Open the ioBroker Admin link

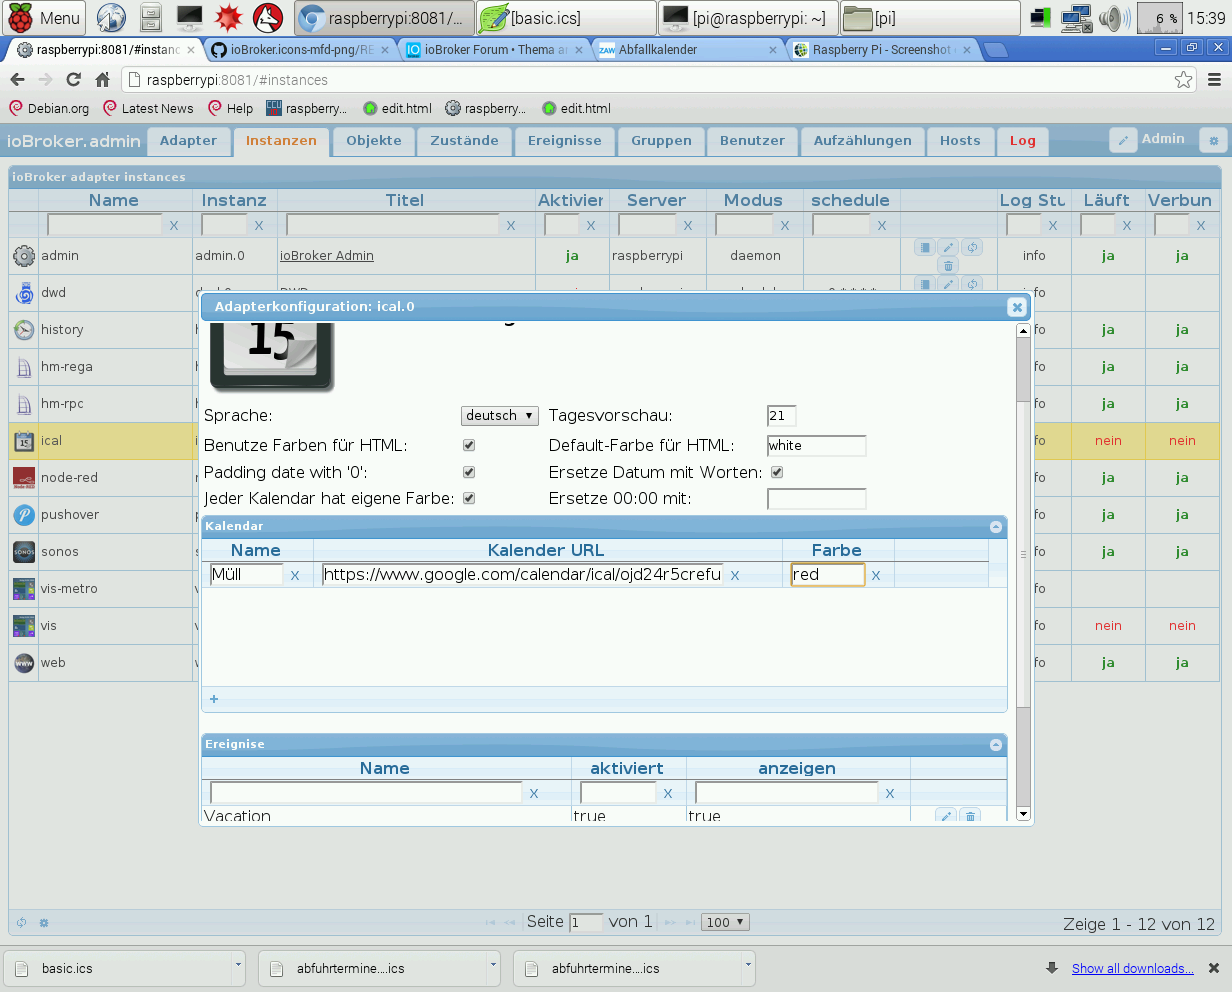pos(327,256)
